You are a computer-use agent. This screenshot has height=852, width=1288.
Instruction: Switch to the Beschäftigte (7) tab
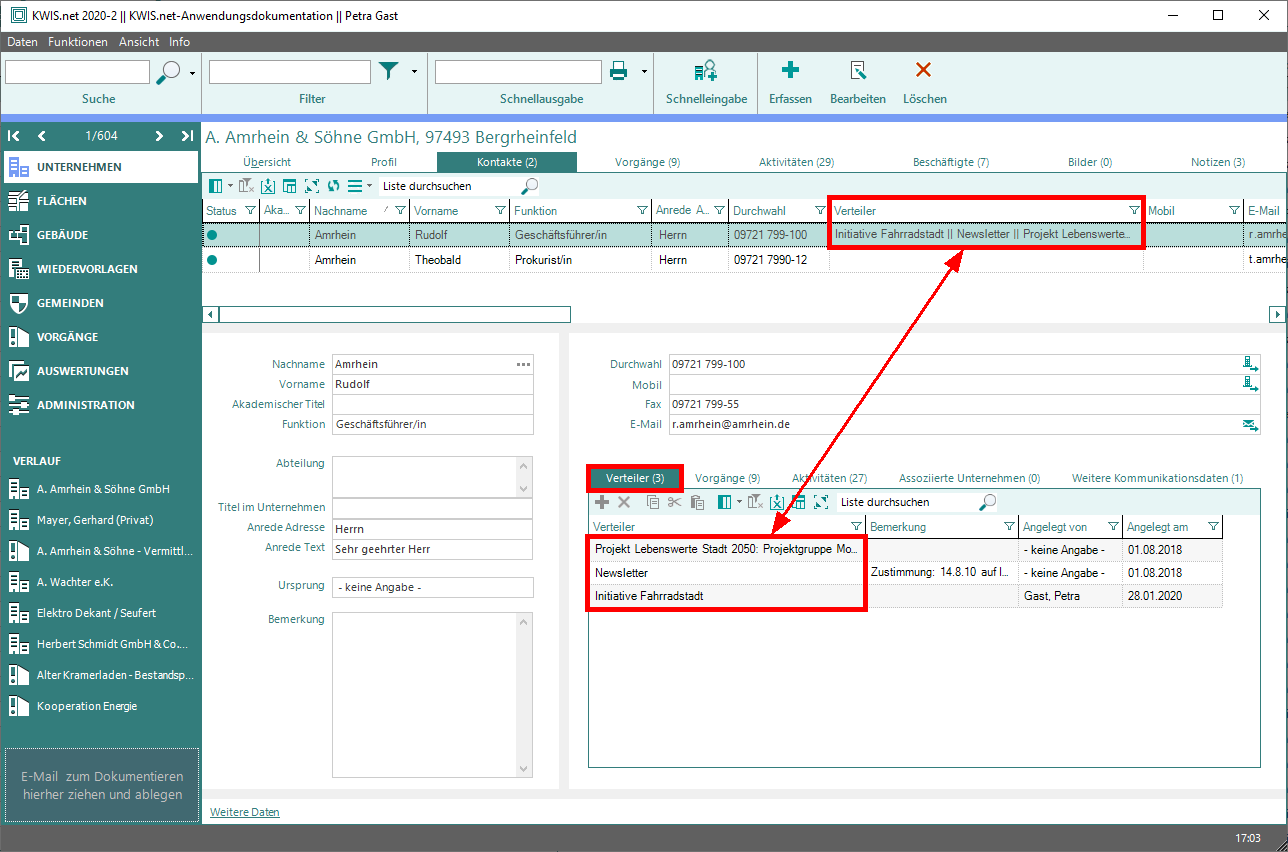point(951,162)
